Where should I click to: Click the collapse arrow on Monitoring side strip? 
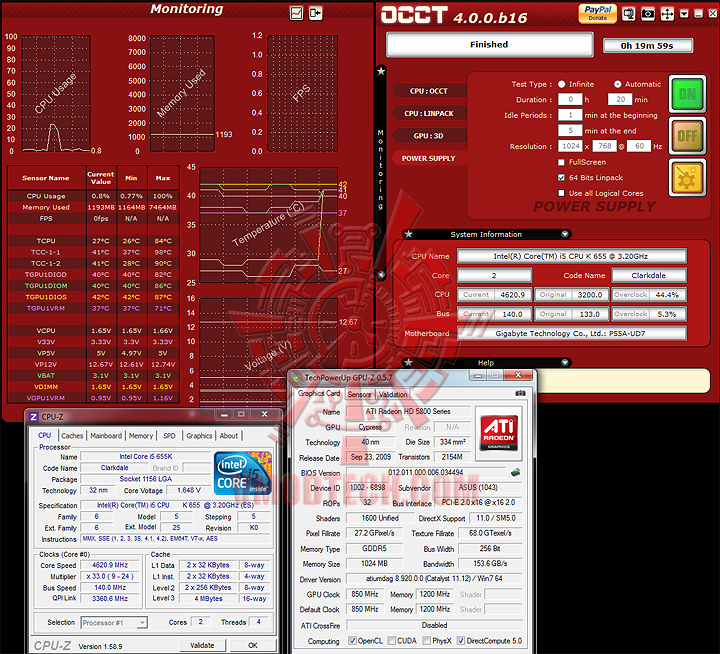click(x=381, y=275)
